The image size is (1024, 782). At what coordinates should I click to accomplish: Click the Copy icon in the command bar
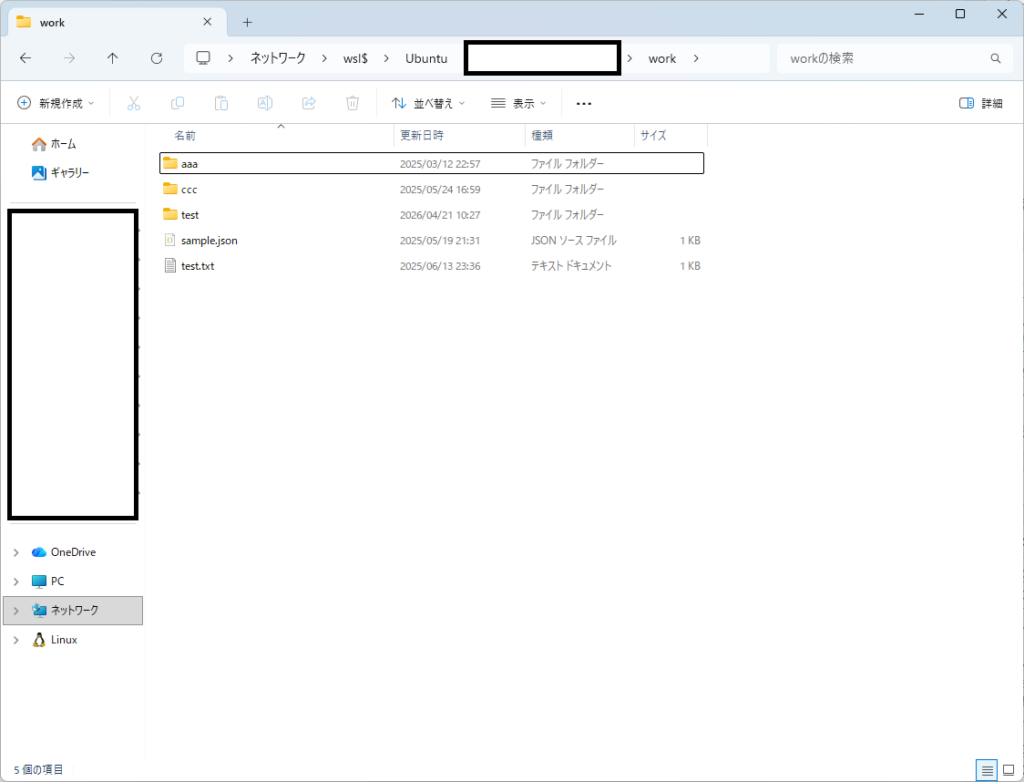[x=177, y=103]
